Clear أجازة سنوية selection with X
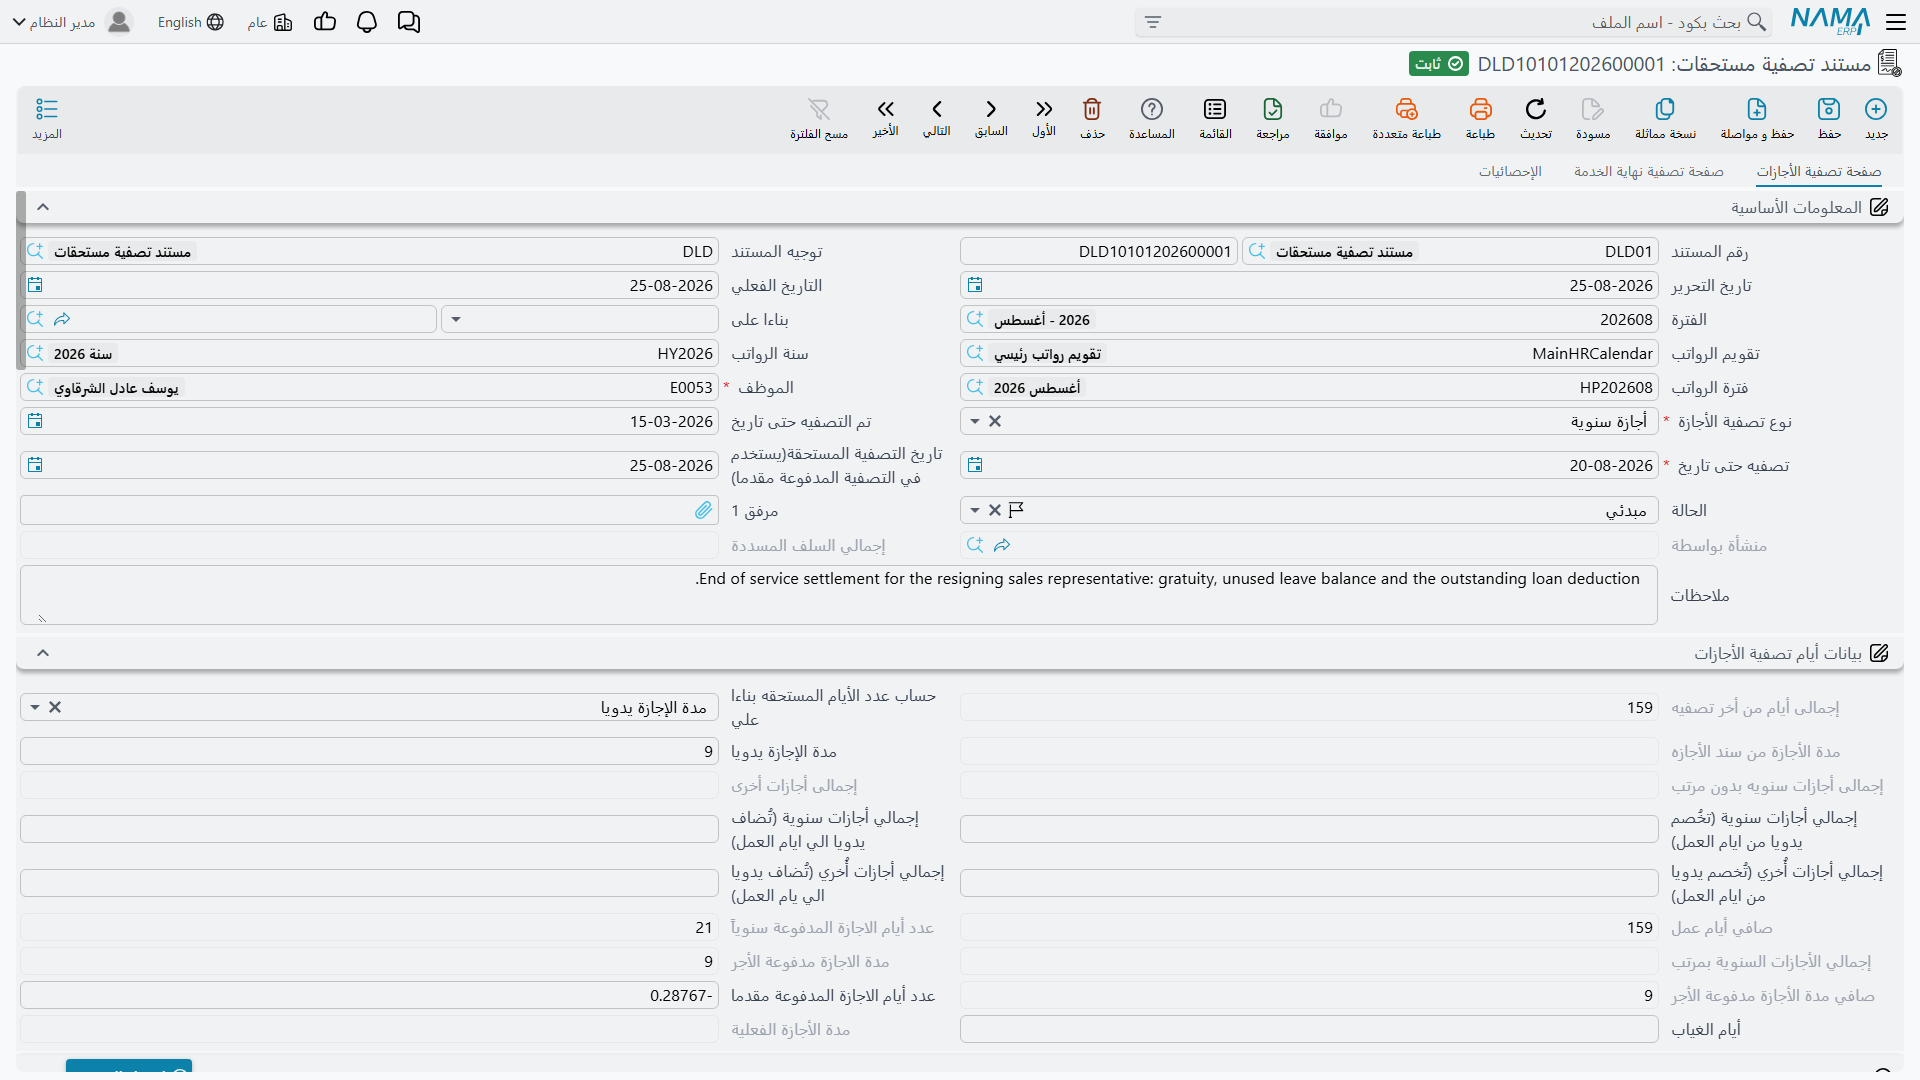Viewport: 1920px width, 1080px height. click(x=995, y=422)
